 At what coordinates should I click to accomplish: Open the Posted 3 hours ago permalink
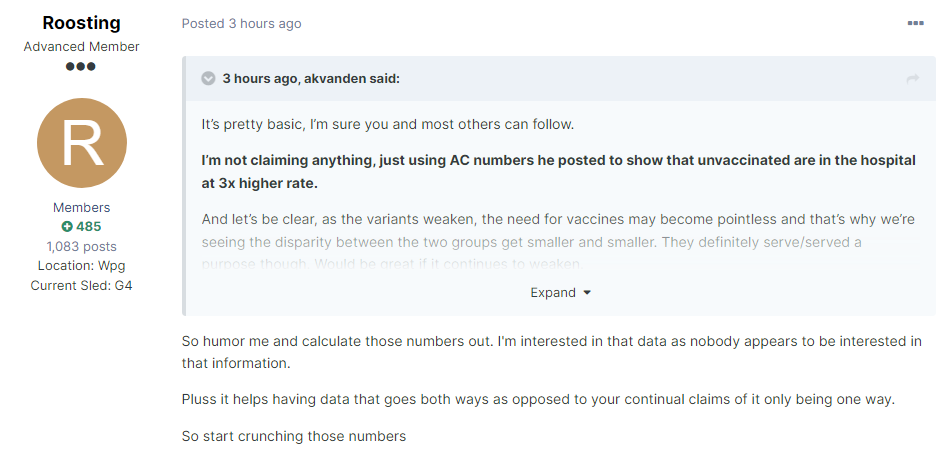(x=241, y=24)
